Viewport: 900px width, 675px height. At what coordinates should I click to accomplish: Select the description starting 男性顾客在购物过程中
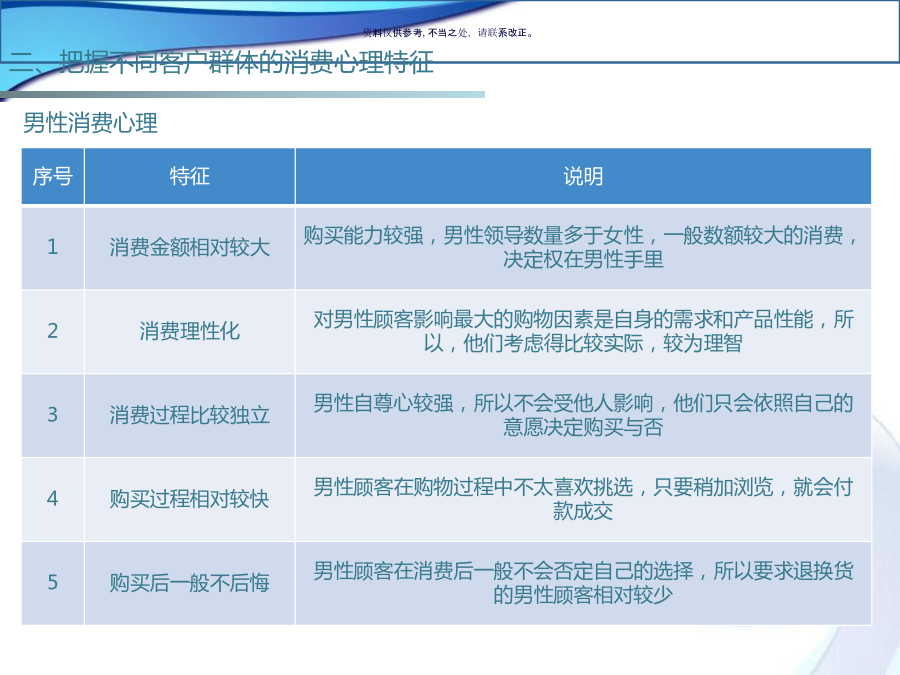[x=583, y=499]
